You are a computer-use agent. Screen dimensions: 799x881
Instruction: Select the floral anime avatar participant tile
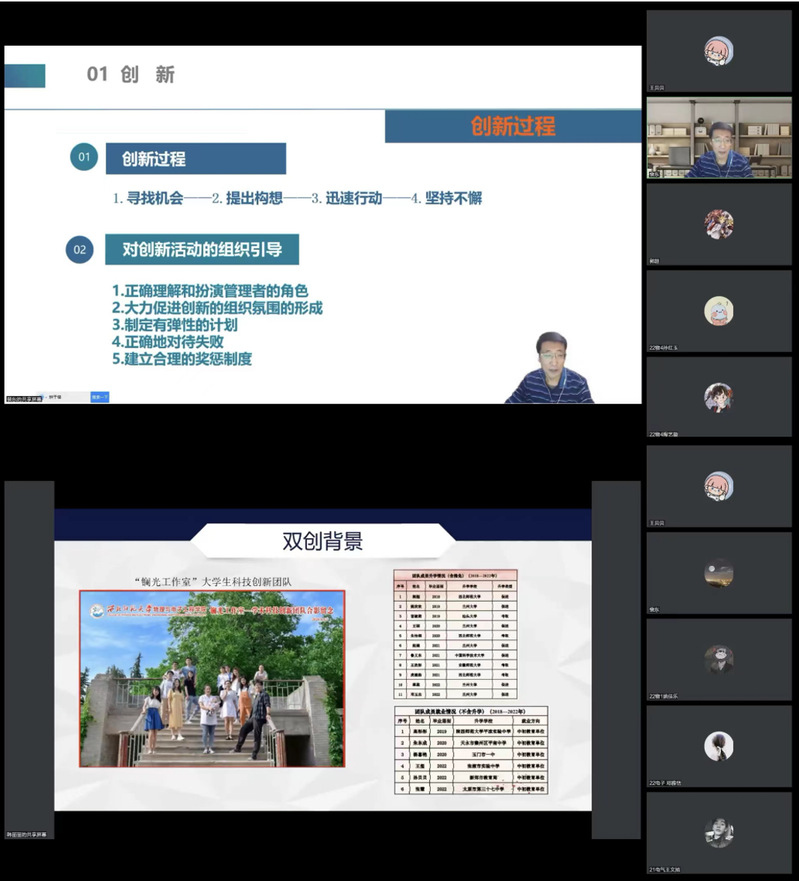click(x=718, y=224)
